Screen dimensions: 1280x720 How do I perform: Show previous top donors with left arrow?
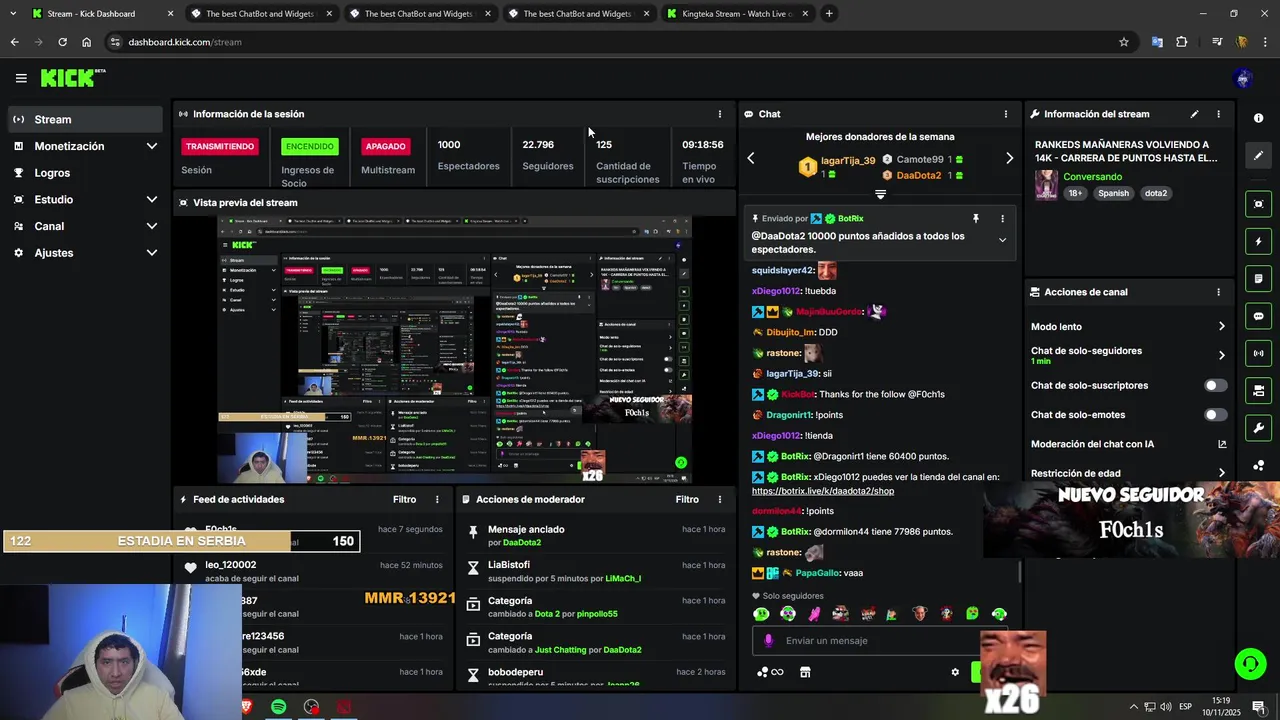click(751, 158)
